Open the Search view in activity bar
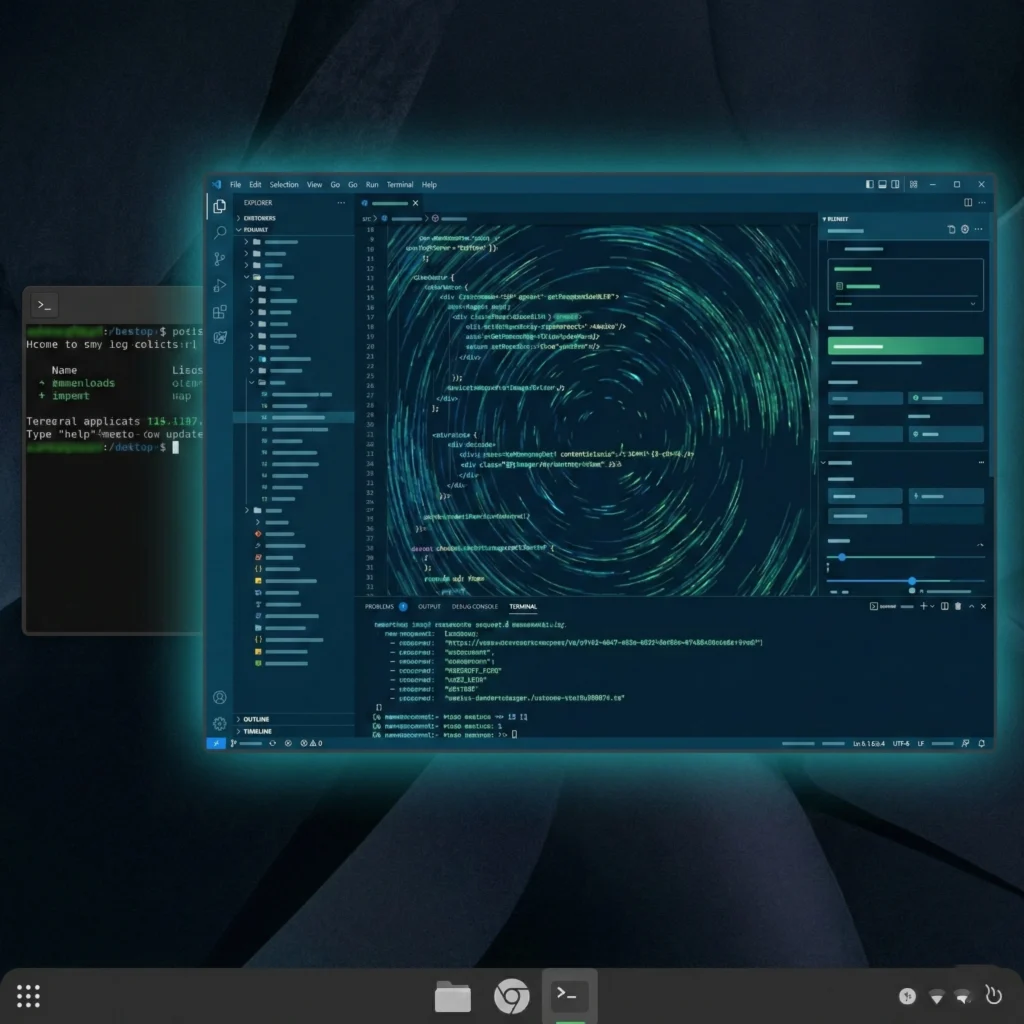This screenshot has height=1024, width=1024. pos(220,232)
